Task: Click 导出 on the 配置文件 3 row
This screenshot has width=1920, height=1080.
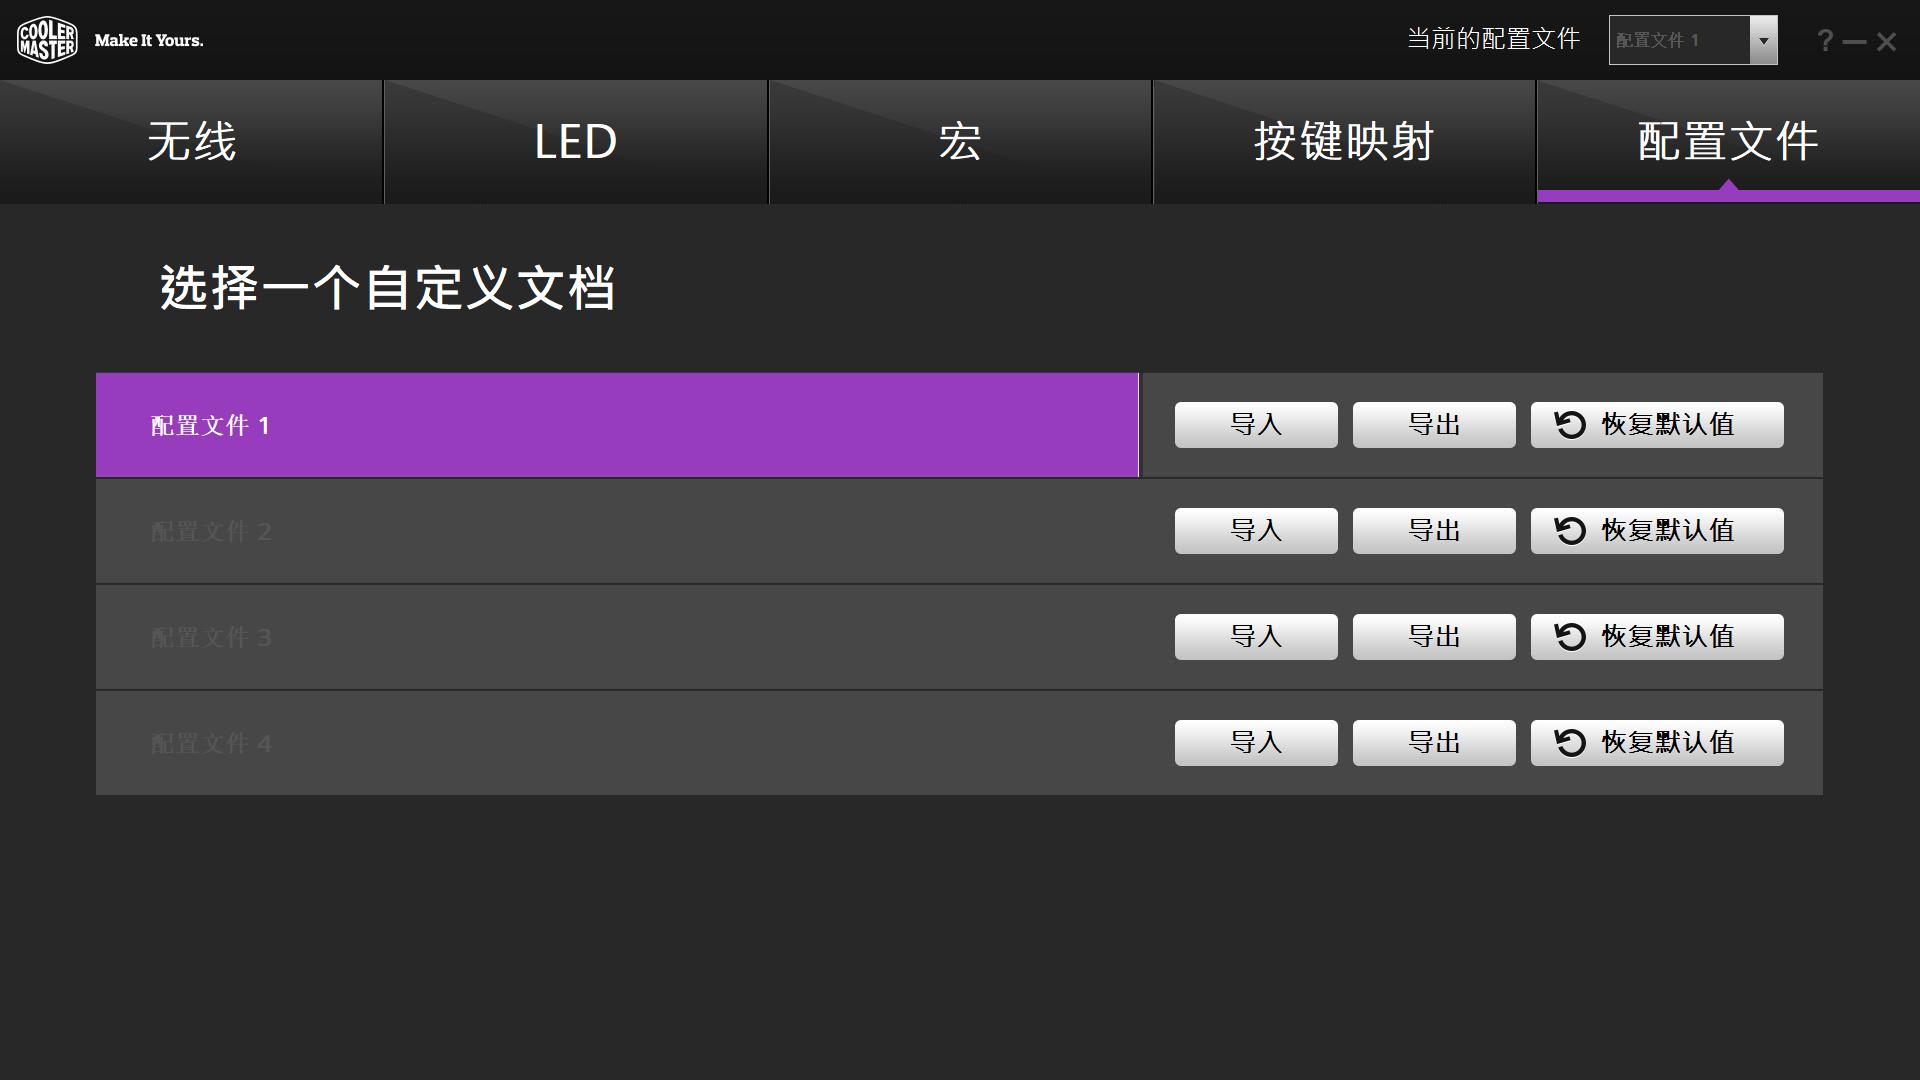Action: [x=1433, y=636]
